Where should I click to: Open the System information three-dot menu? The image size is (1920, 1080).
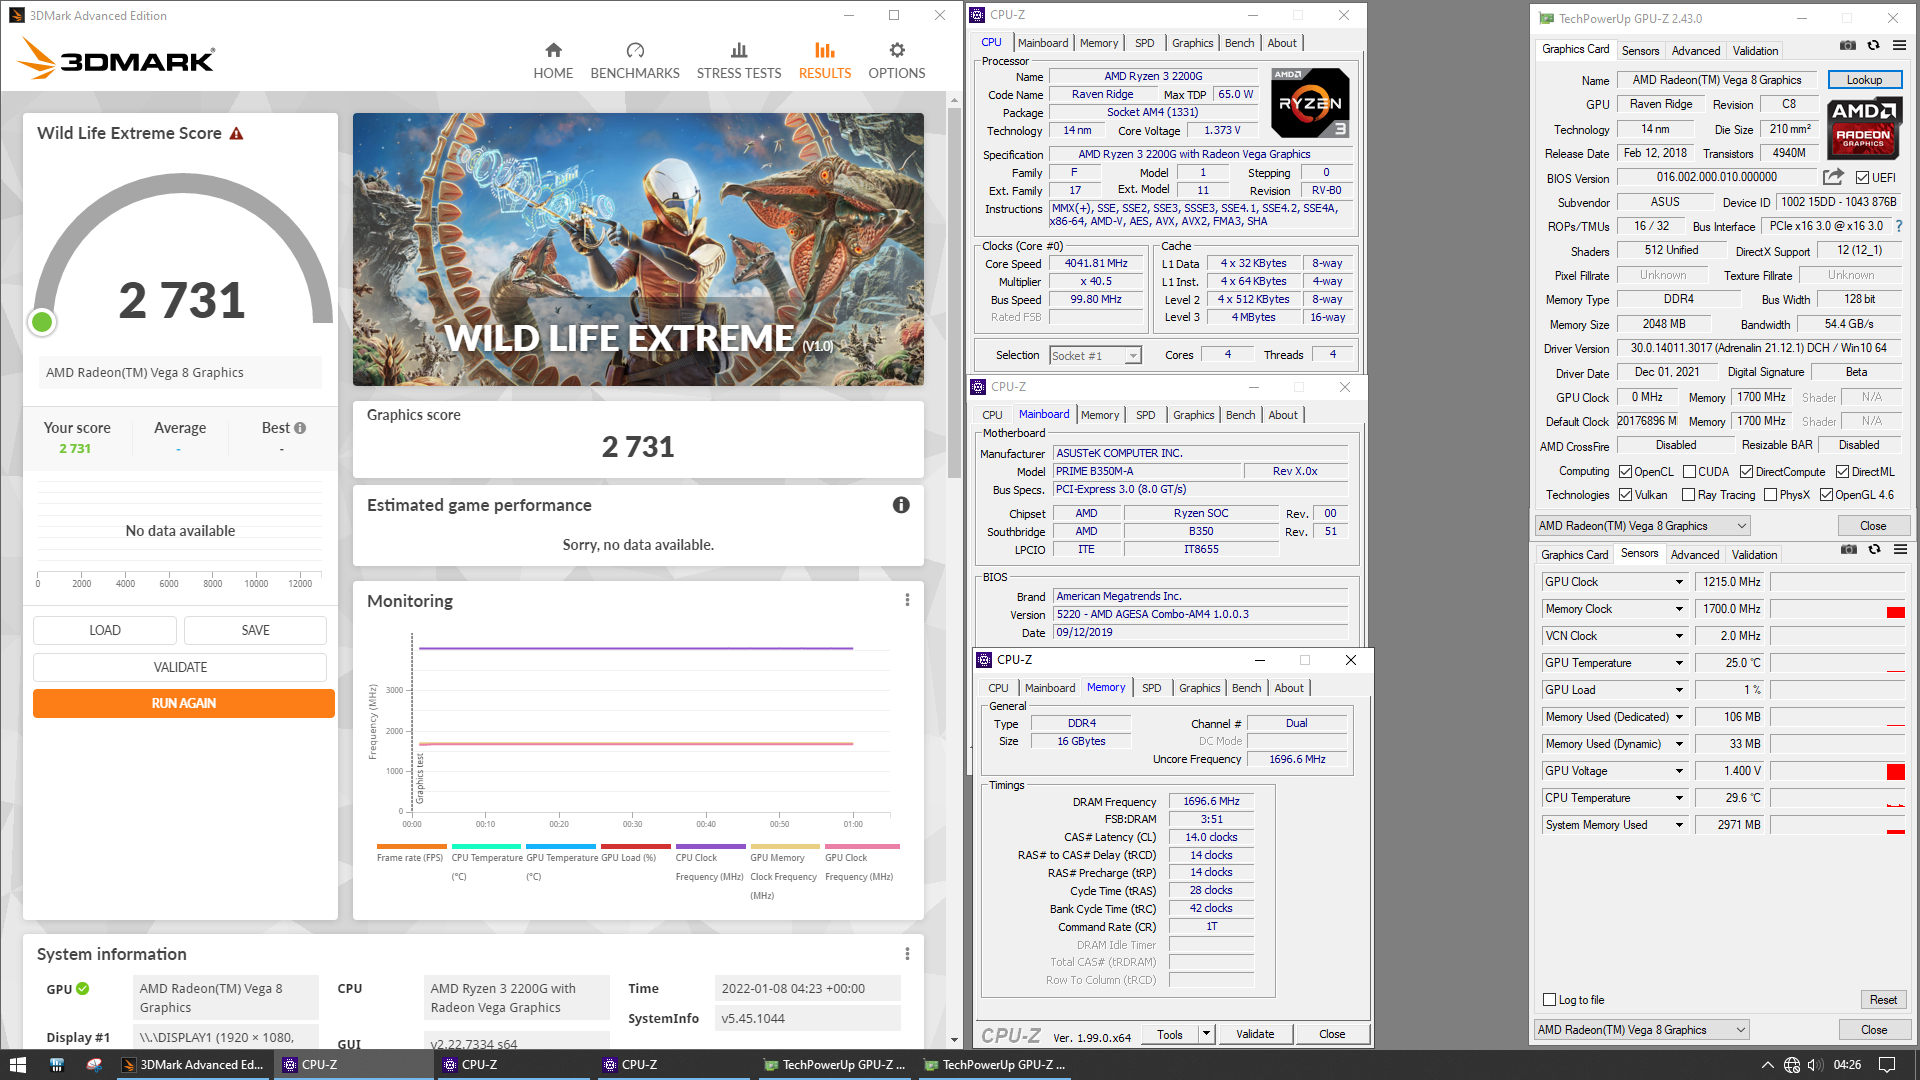tap(907, 954)
